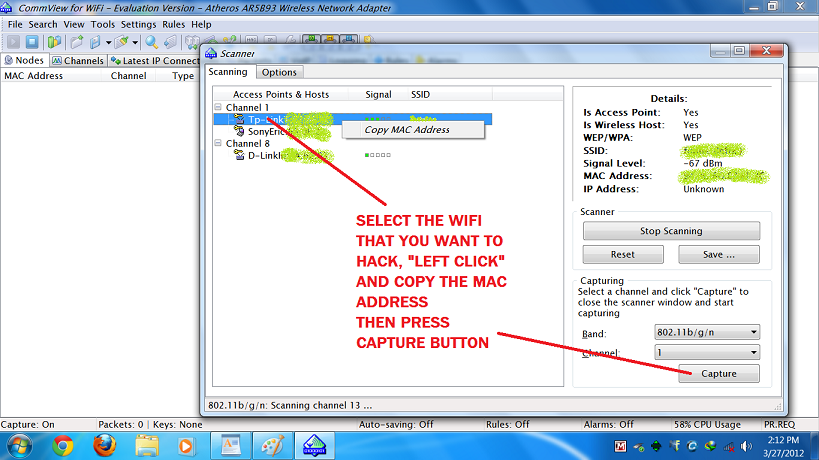Image resolution: width=819 pixels, height=460 pixels.
Task: Open the Paint palette taskbar icon
Action: 273,446
